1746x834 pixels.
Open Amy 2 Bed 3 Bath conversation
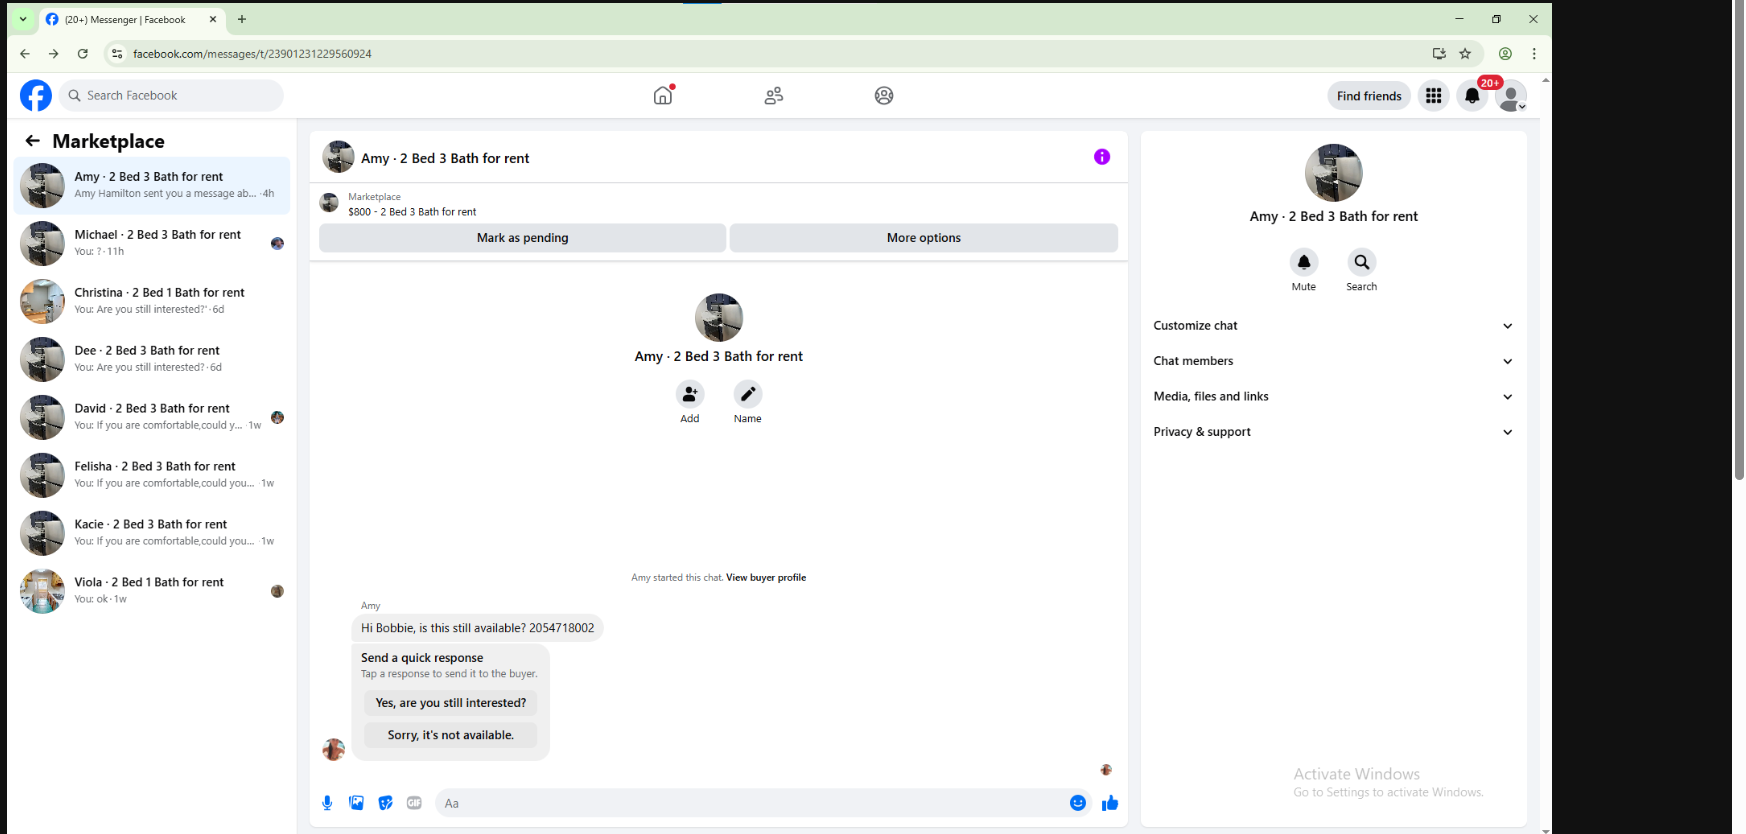click(152, 185)
